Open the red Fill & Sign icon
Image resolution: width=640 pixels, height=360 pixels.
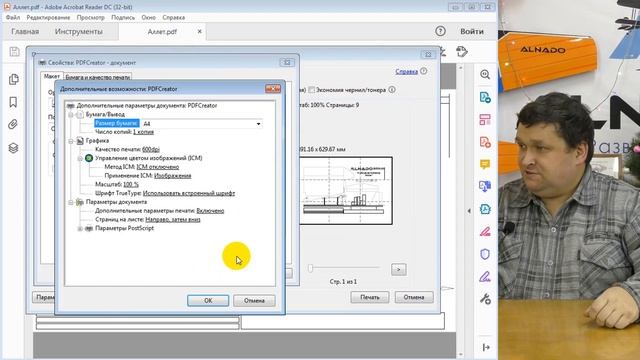click(485, 232)
